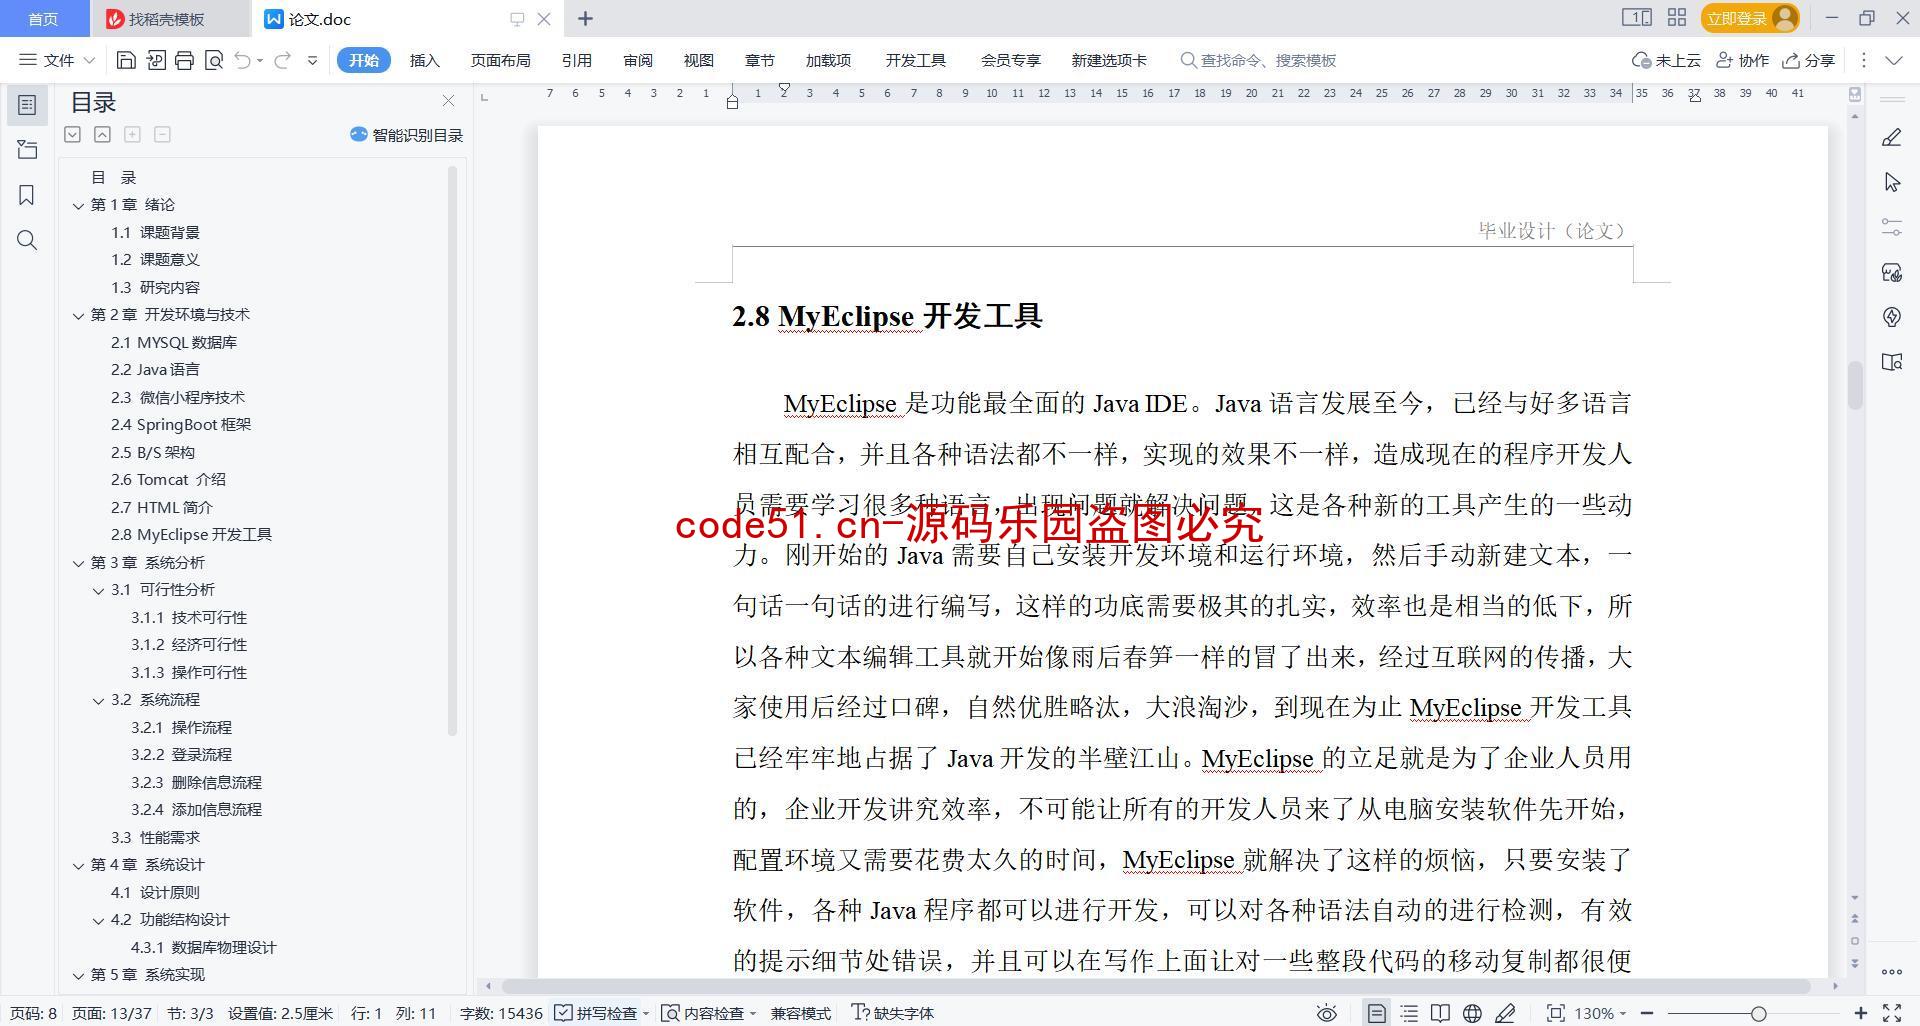This screenshot has width=1920, height=1026.
Task: Go to 3.2.2 登录流程 heading
Action: [181, 754]
